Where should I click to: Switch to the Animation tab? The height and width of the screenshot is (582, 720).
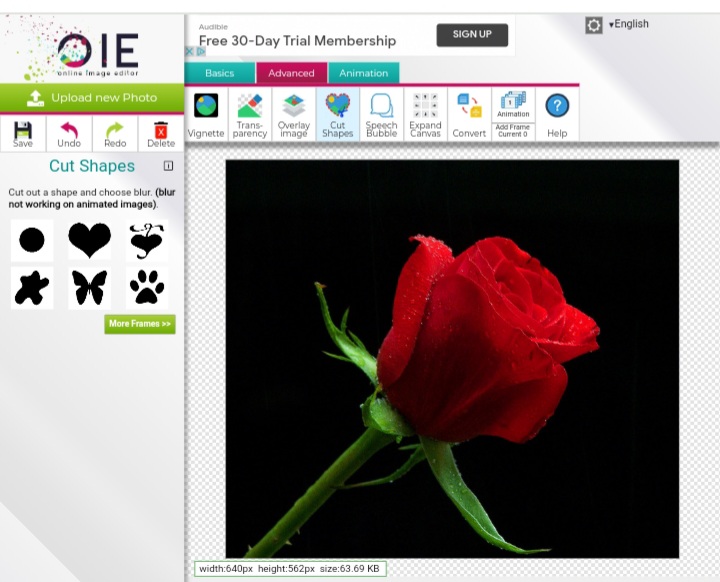[x=364, y=73]
